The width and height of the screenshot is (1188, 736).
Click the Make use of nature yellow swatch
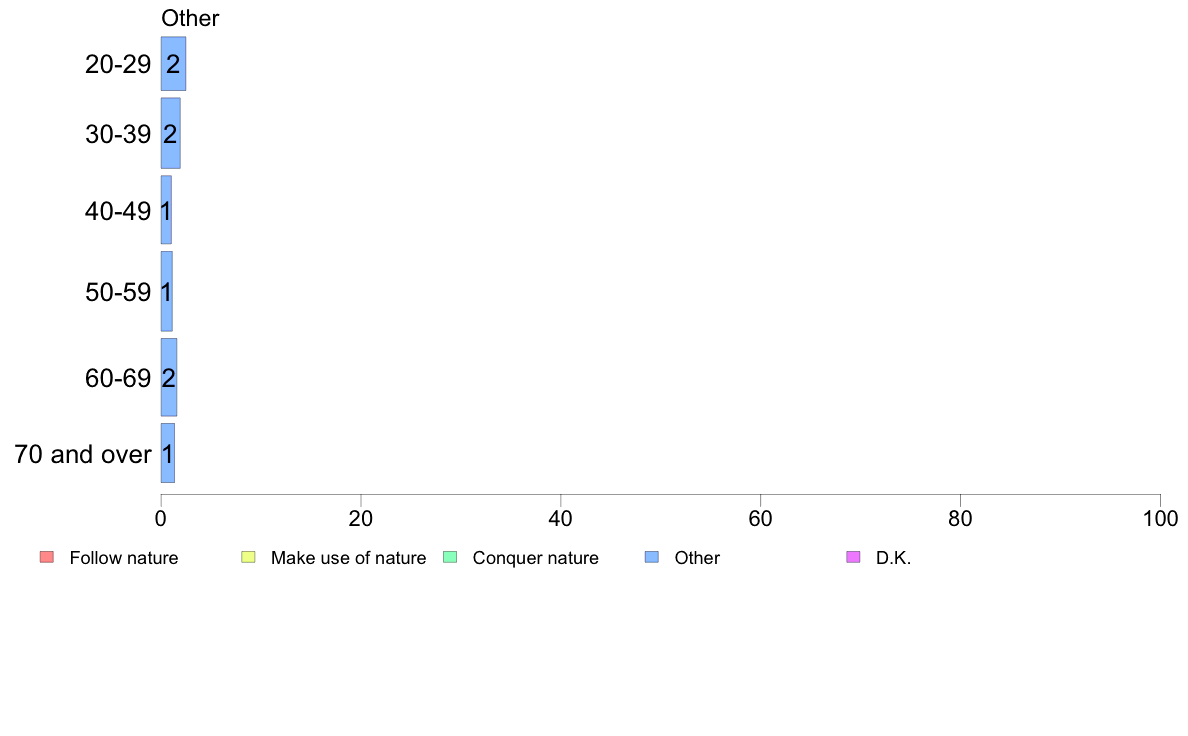pos(248,557)
